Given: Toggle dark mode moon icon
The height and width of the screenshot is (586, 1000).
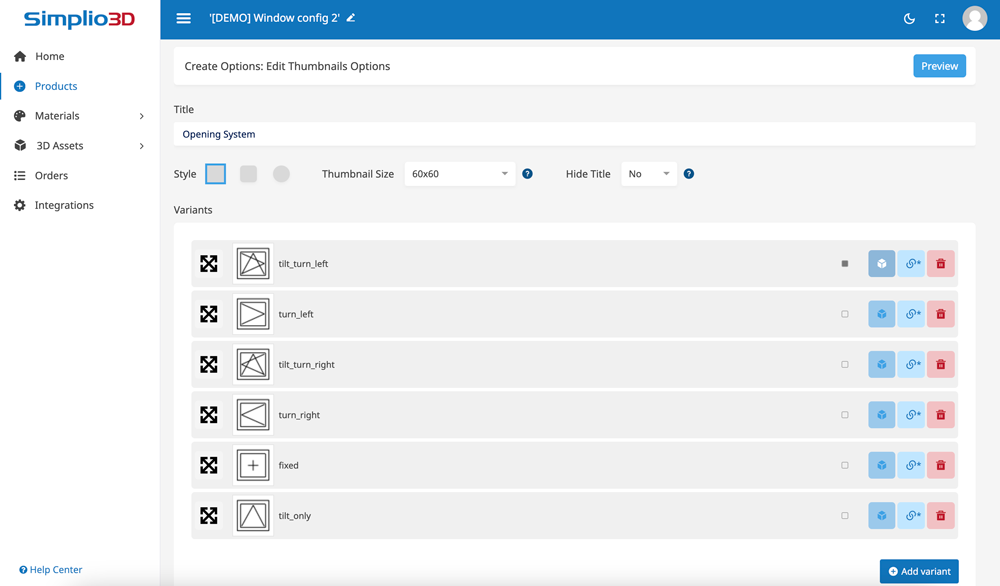Looking at the screenshot, I should (x=909, y=18).
